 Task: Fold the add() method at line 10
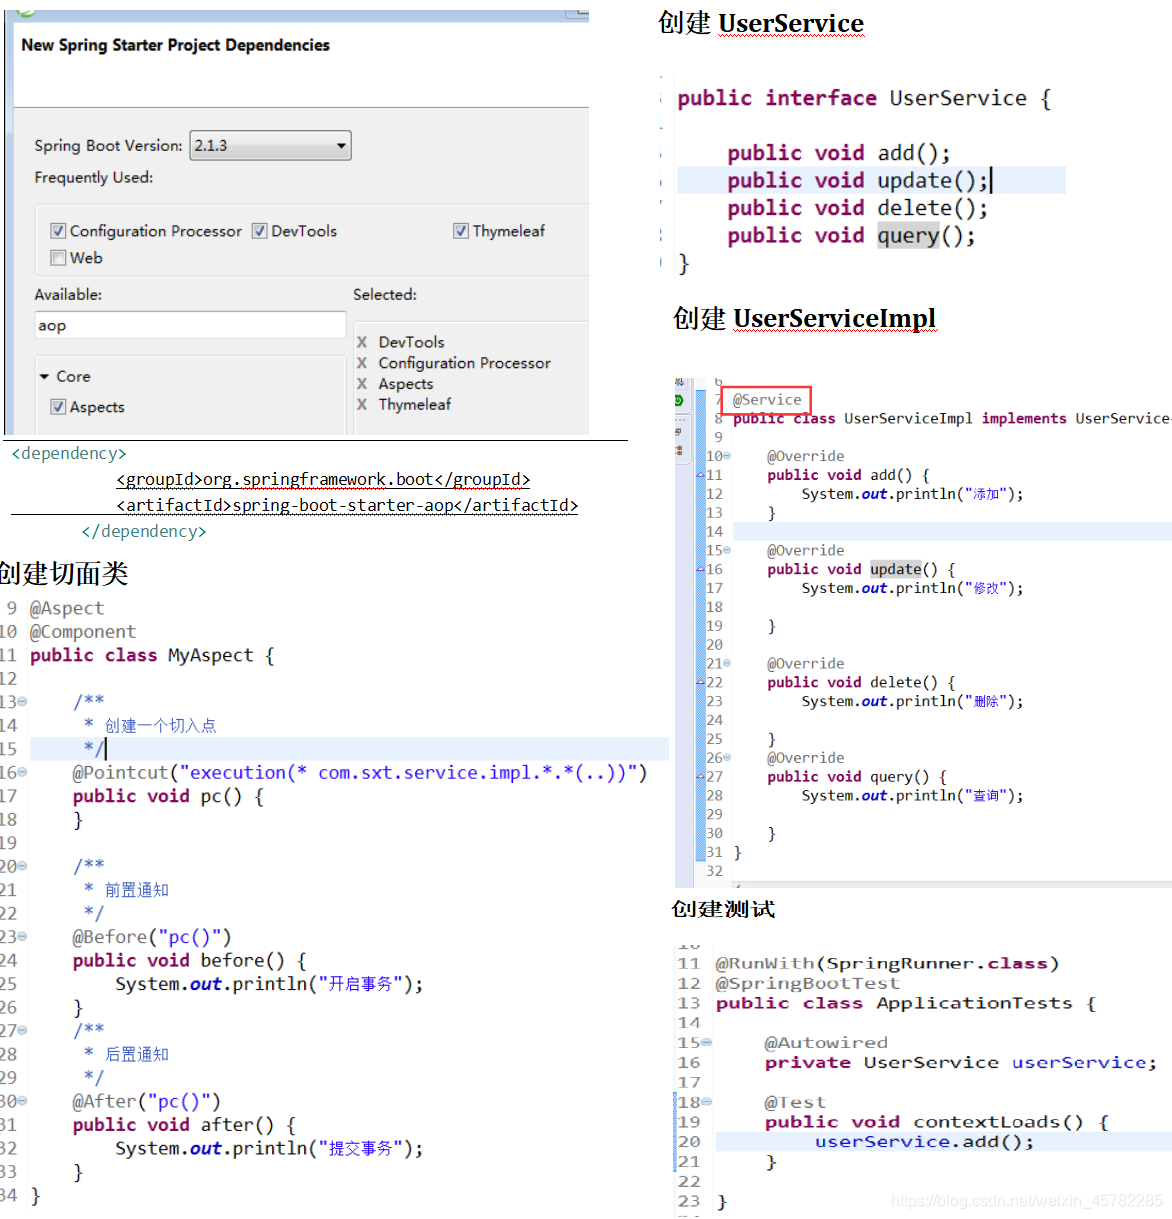727,456
